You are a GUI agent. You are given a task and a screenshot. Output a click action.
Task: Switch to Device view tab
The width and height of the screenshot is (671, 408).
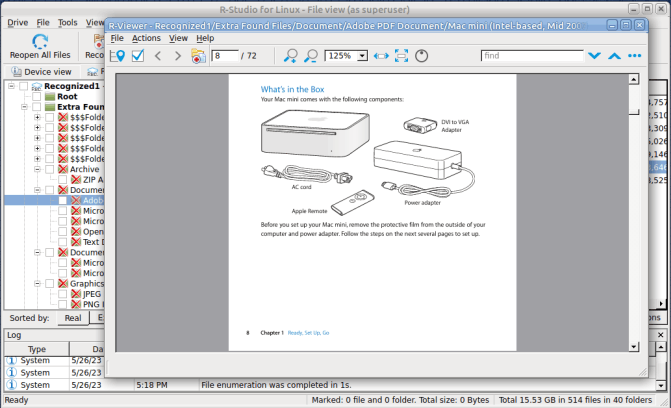pos(41,71)
